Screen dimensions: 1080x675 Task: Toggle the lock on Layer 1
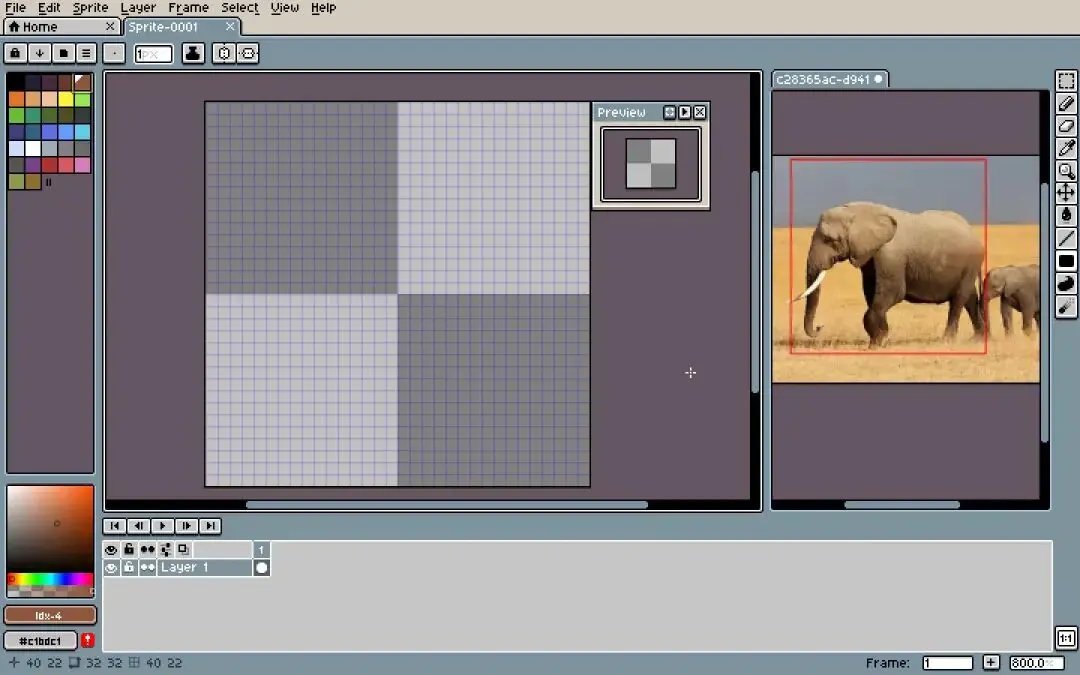(x=129, y=568)
